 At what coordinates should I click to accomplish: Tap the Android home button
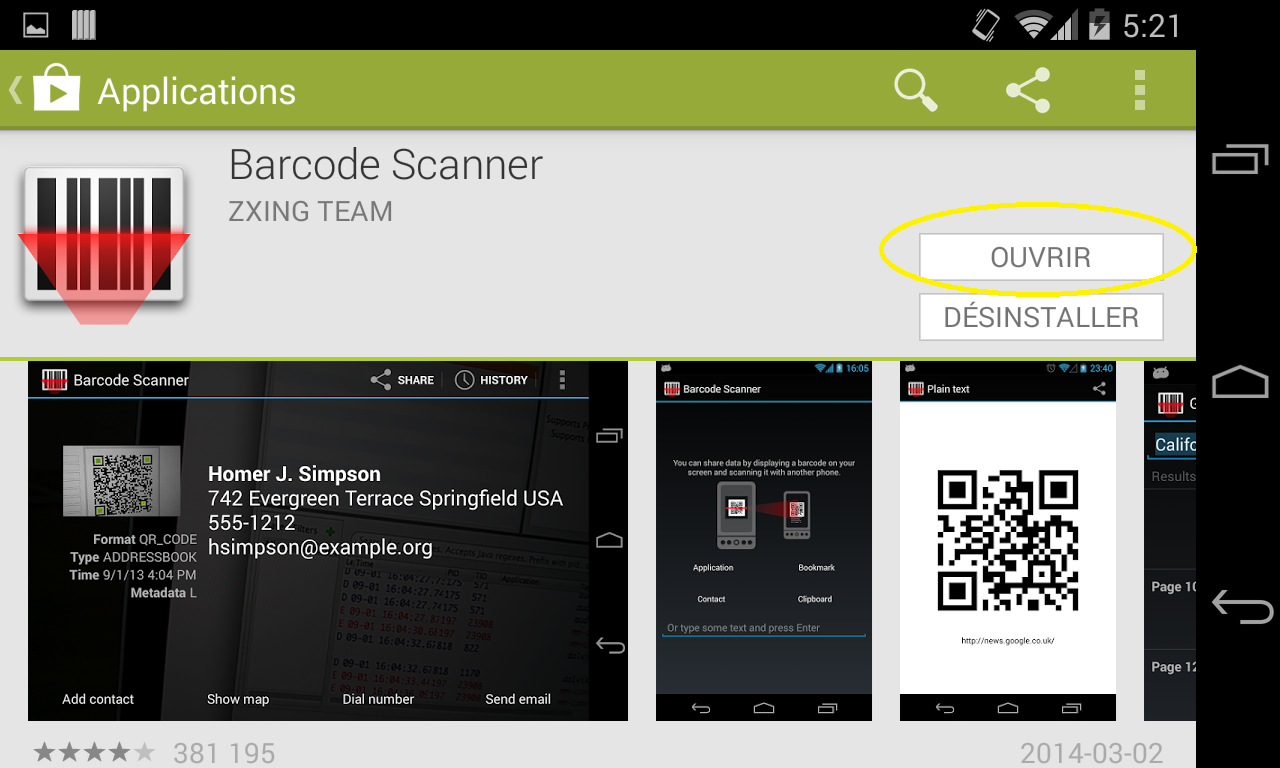[1240, 383]
